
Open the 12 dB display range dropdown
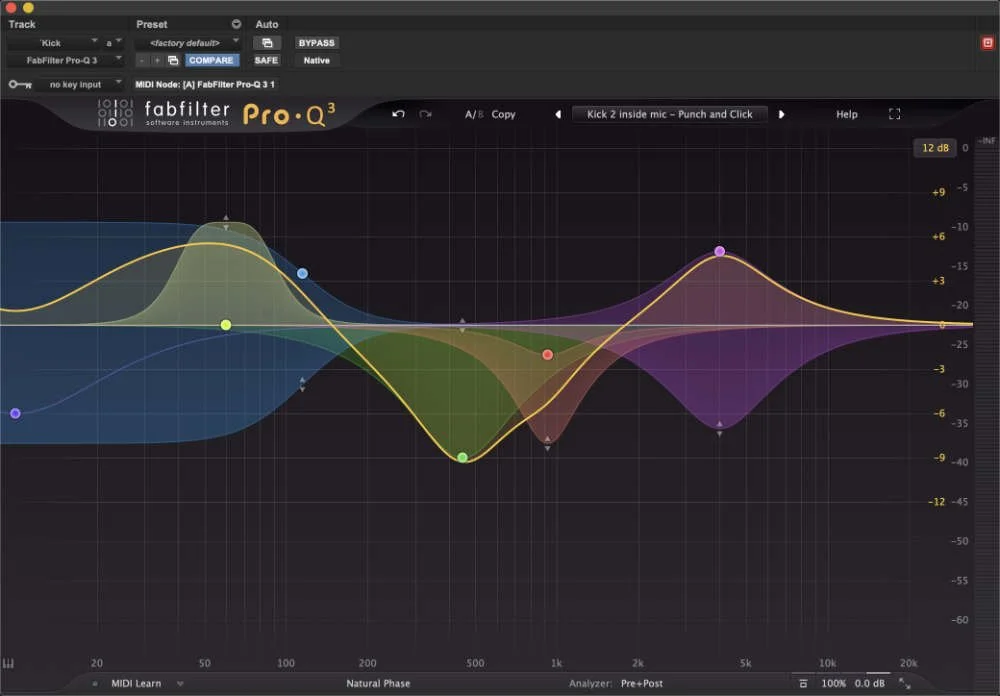pos(935,147)
